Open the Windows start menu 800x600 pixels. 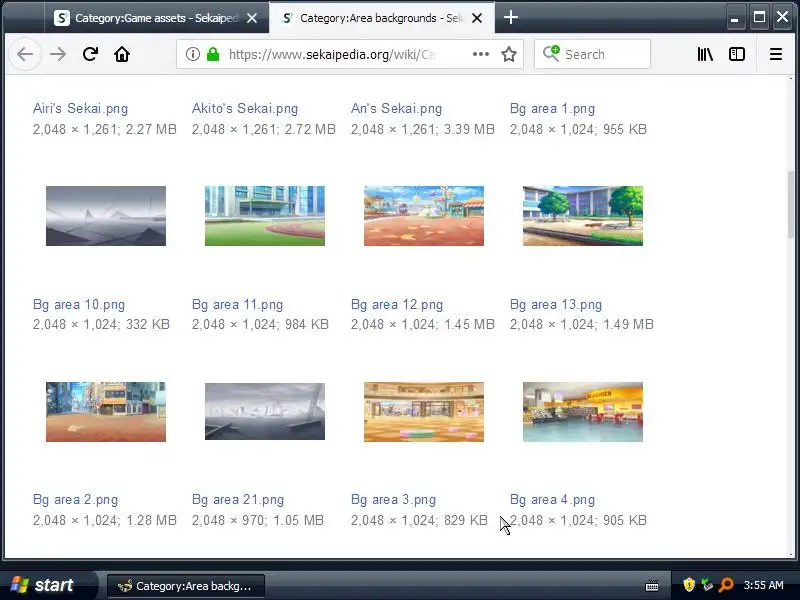click(47, 585)
